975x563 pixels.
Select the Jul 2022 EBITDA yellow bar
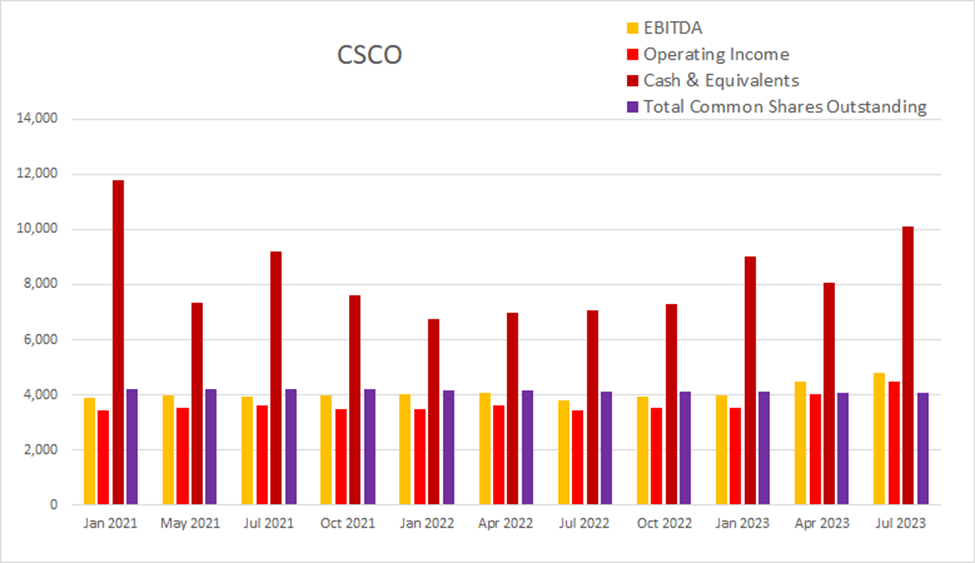563,452
